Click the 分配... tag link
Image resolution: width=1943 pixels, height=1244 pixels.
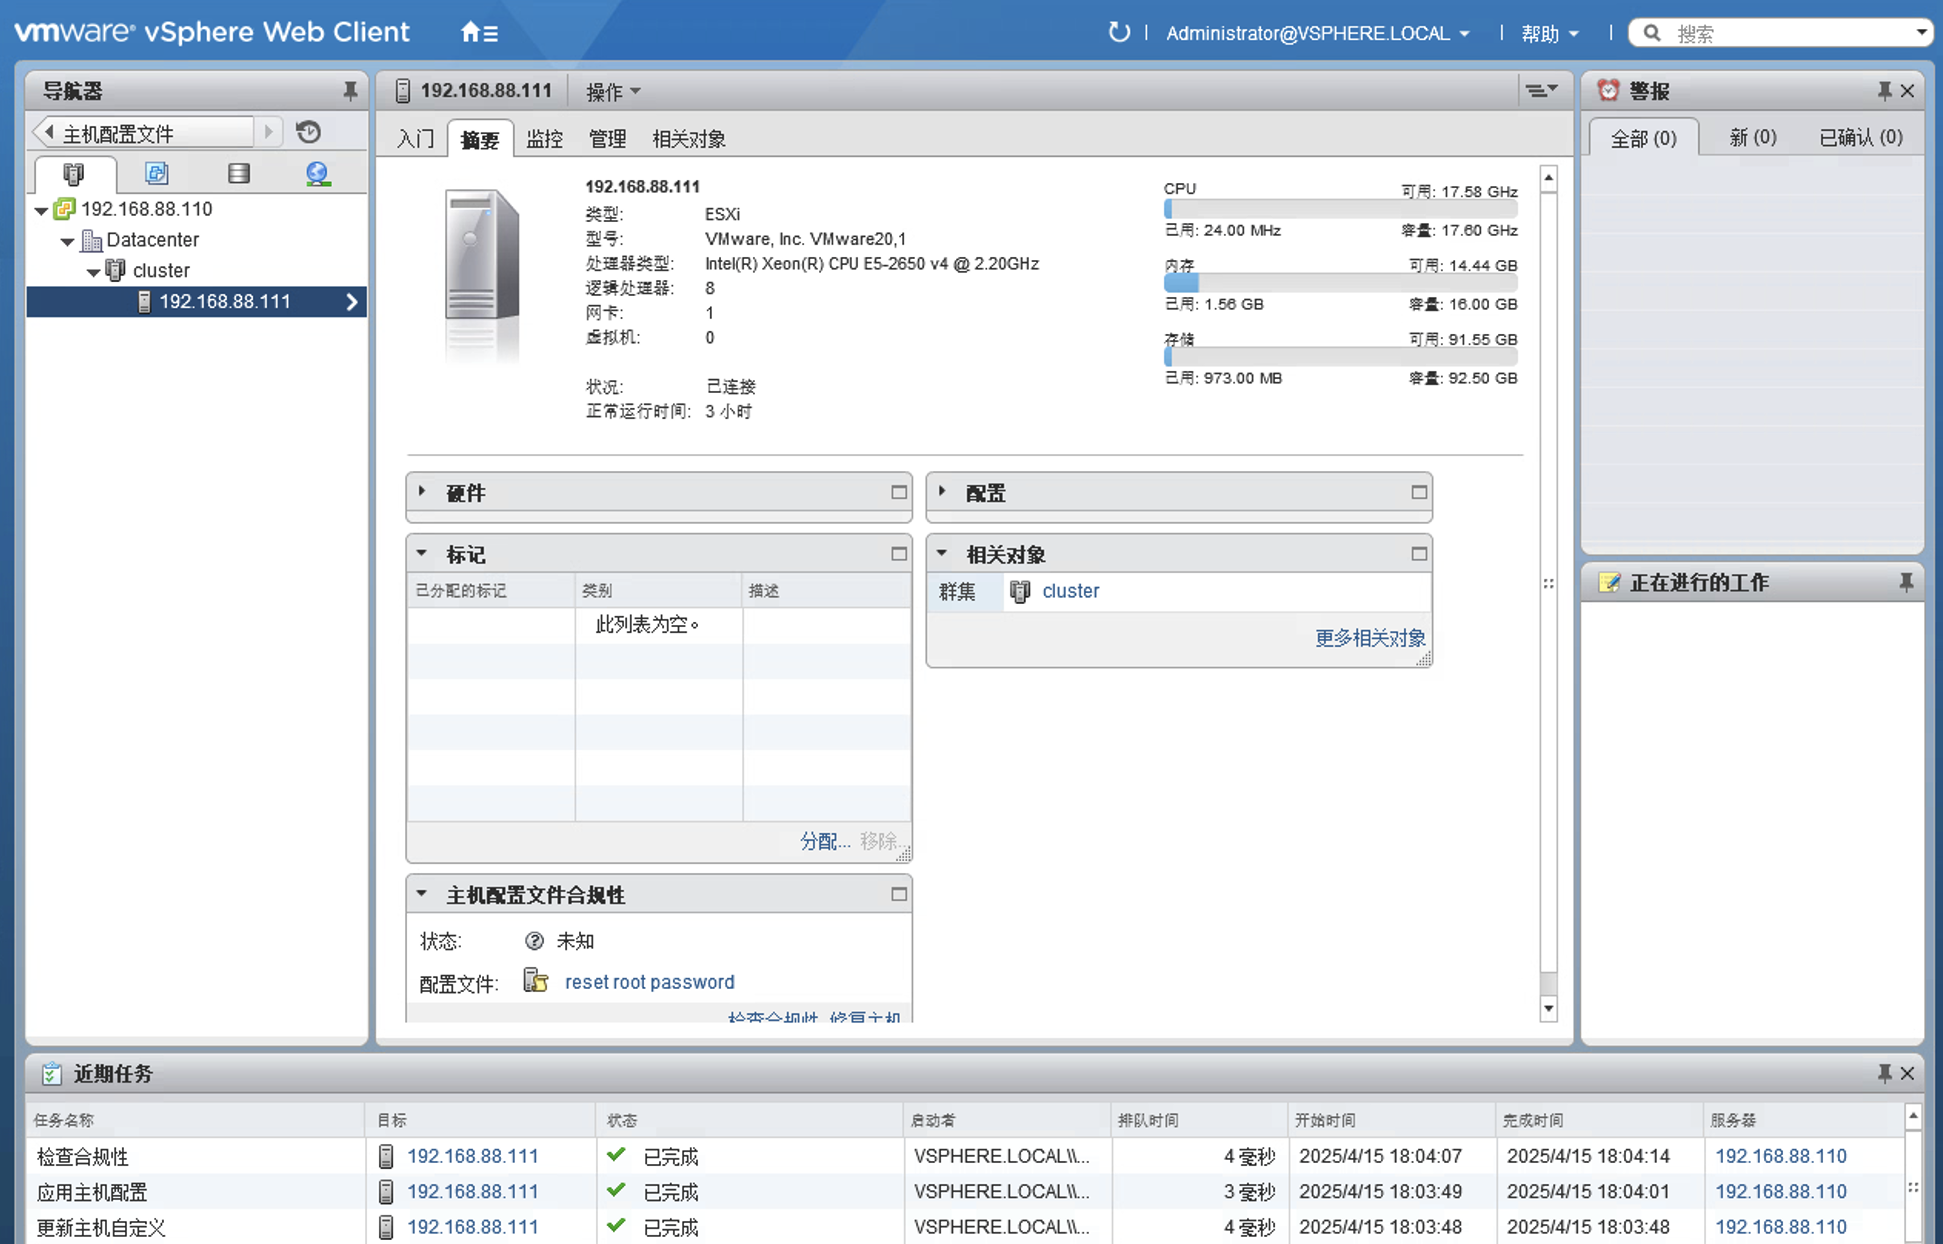pyautogui.click(x=825, y=841)
